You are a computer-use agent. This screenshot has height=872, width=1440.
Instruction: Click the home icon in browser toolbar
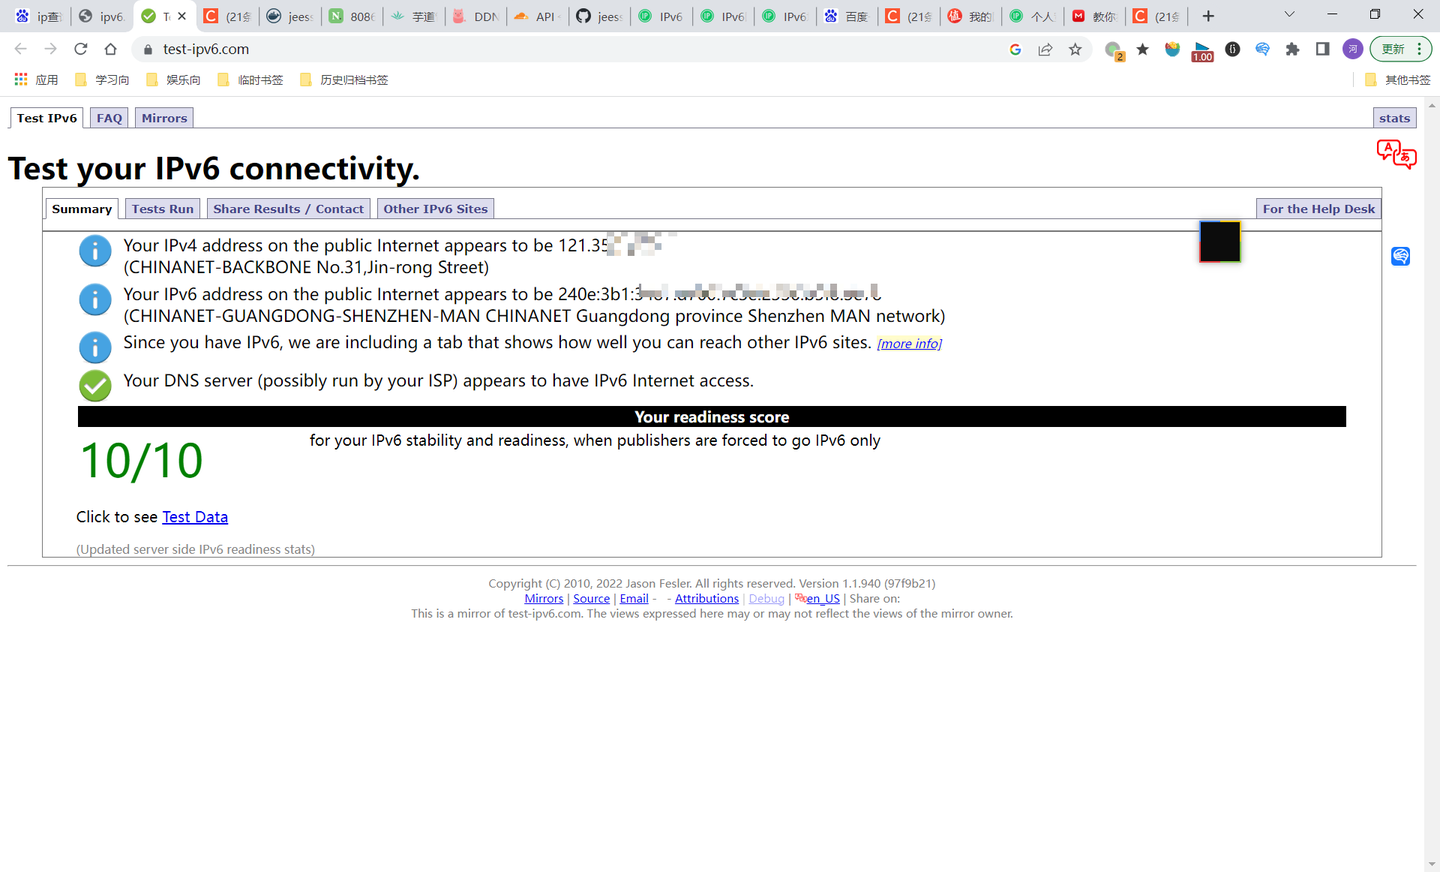tap(110, 49)
